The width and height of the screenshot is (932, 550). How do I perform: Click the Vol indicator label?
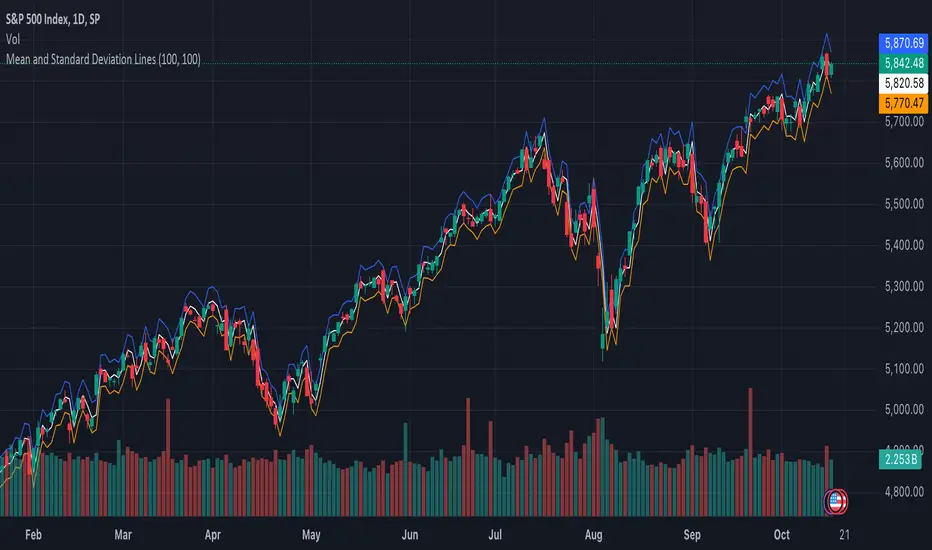[x=12, y=39]
